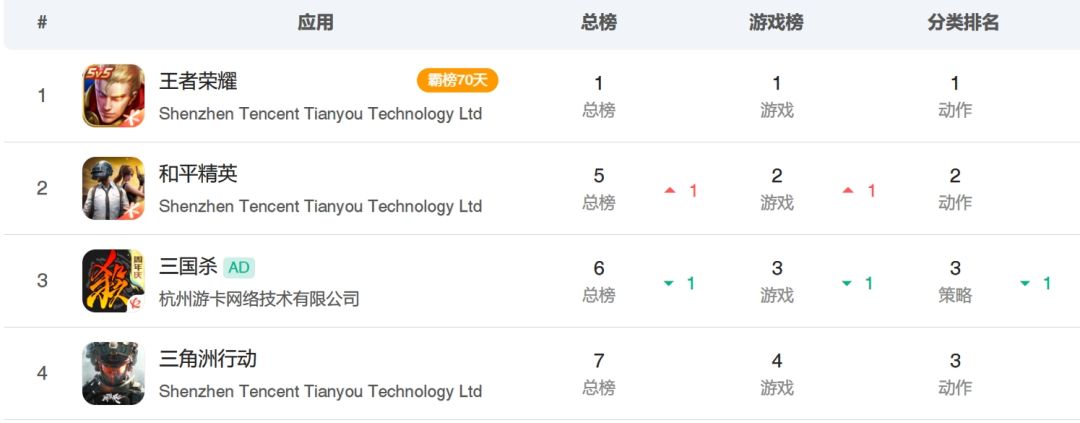Open the 王者荣耀 title link
Screen dimensions: 1080x423
pos(198,81)
